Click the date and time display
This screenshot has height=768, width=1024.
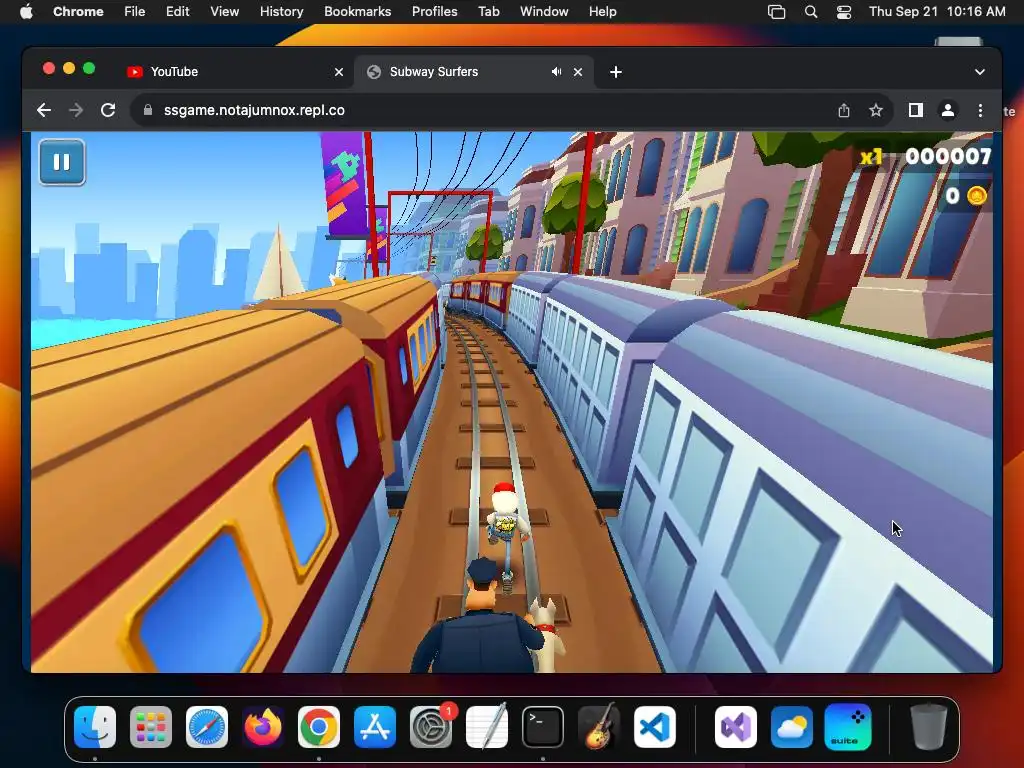point(937,11)
